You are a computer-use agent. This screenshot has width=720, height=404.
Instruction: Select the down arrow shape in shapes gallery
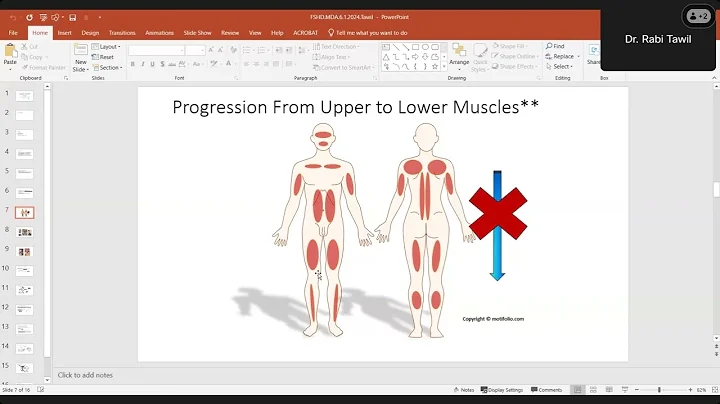(425, 57)
